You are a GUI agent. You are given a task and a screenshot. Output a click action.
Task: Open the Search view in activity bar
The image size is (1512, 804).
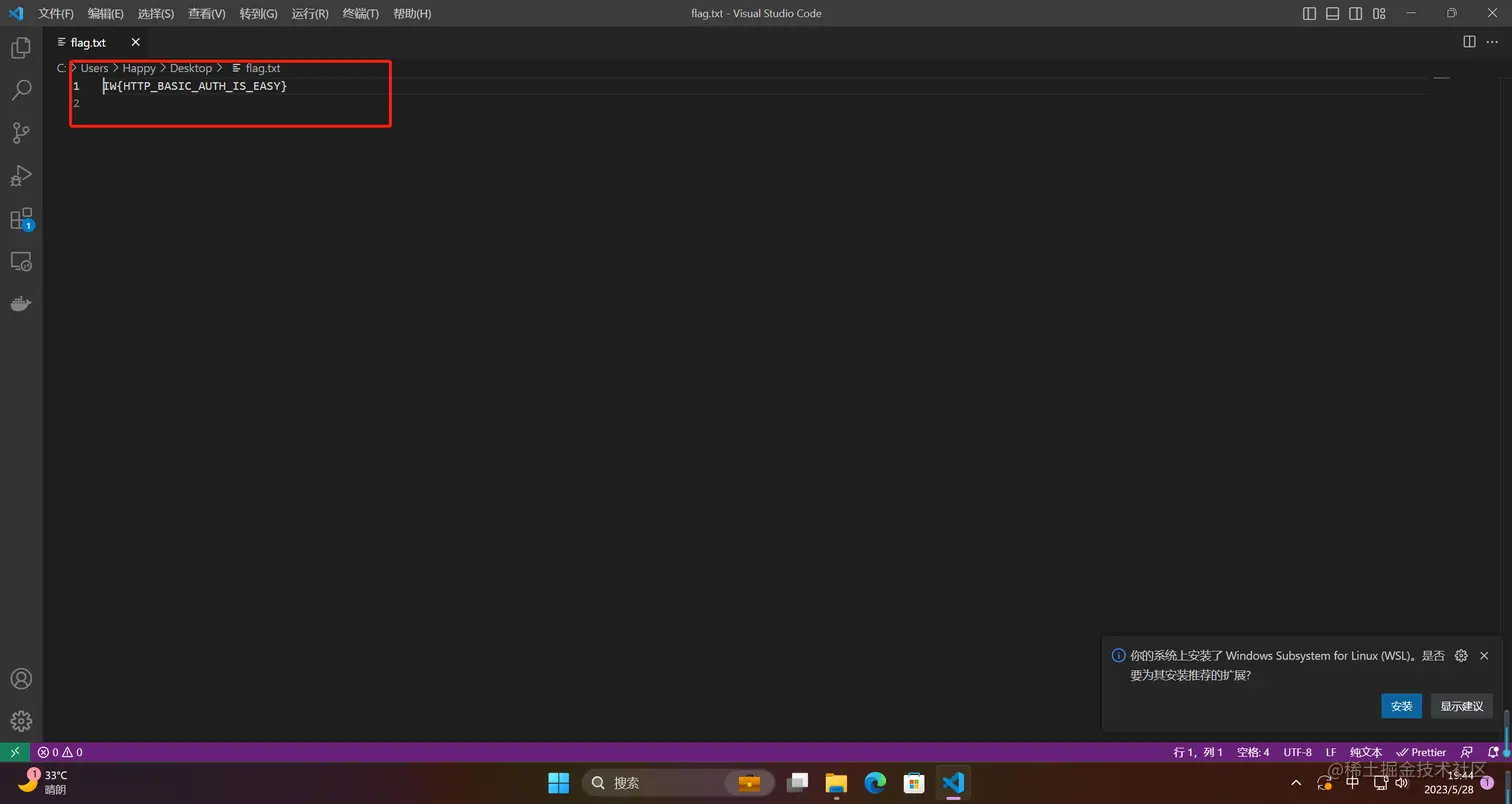click(x=21, y=90)
